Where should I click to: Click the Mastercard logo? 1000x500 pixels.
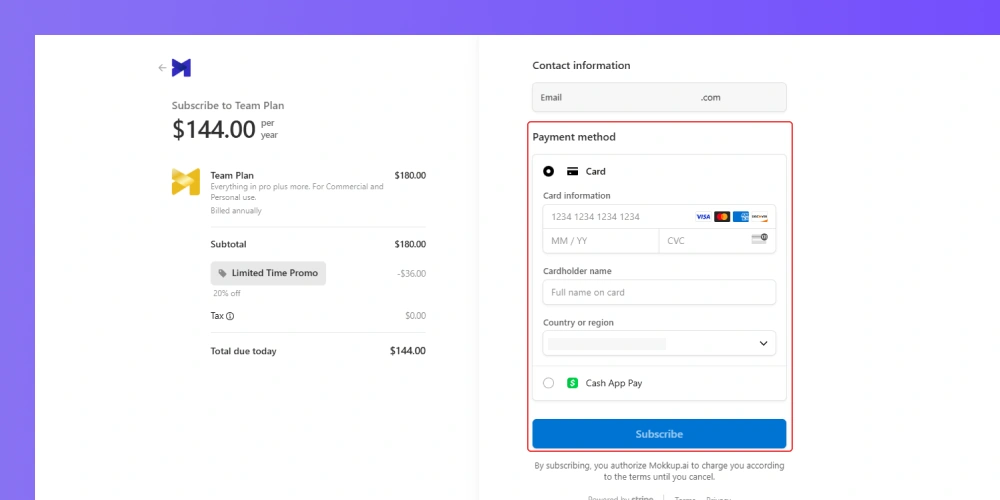722,217
